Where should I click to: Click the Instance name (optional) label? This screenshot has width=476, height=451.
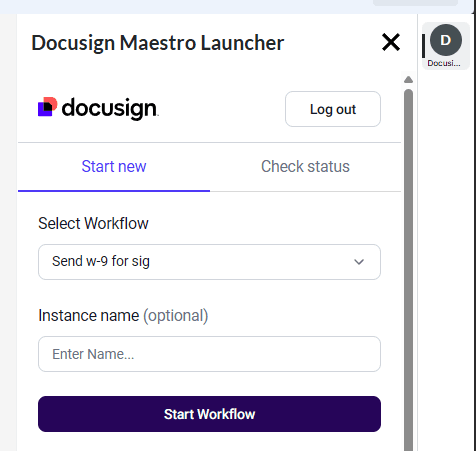[x=123, y=316]
